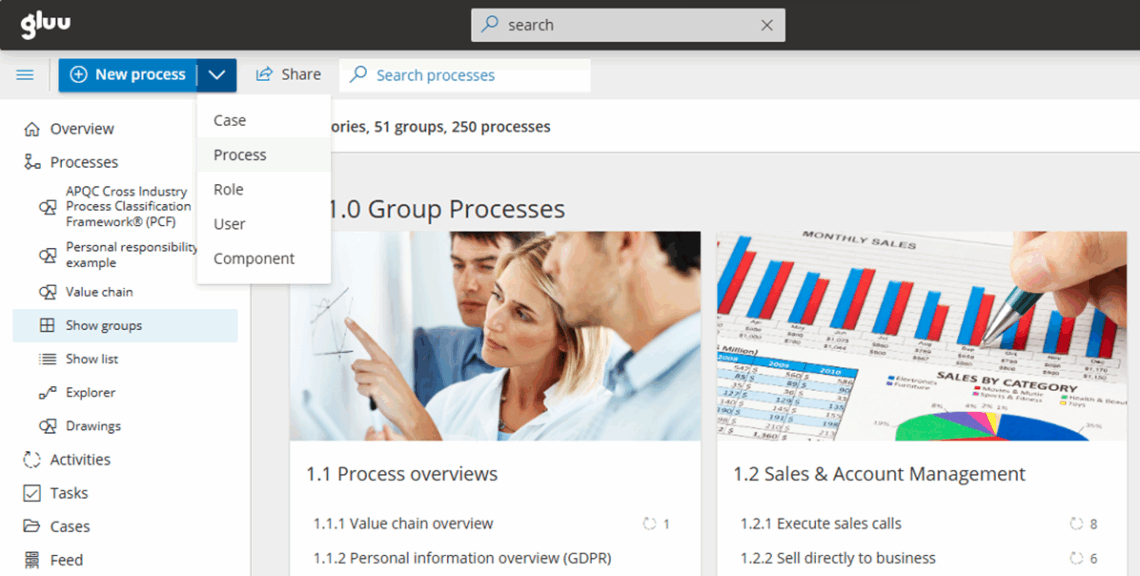Screen dimensions: 1140x576
Task: Clear the top search with X icon
Action: [766, 25]
